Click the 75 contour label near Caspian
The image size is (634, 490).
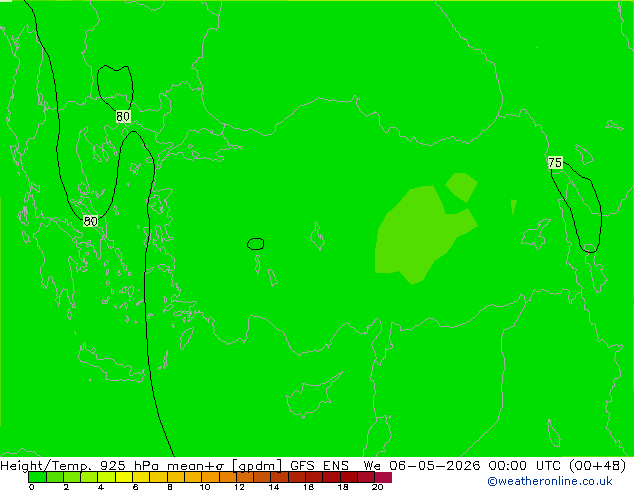point(555,163)
